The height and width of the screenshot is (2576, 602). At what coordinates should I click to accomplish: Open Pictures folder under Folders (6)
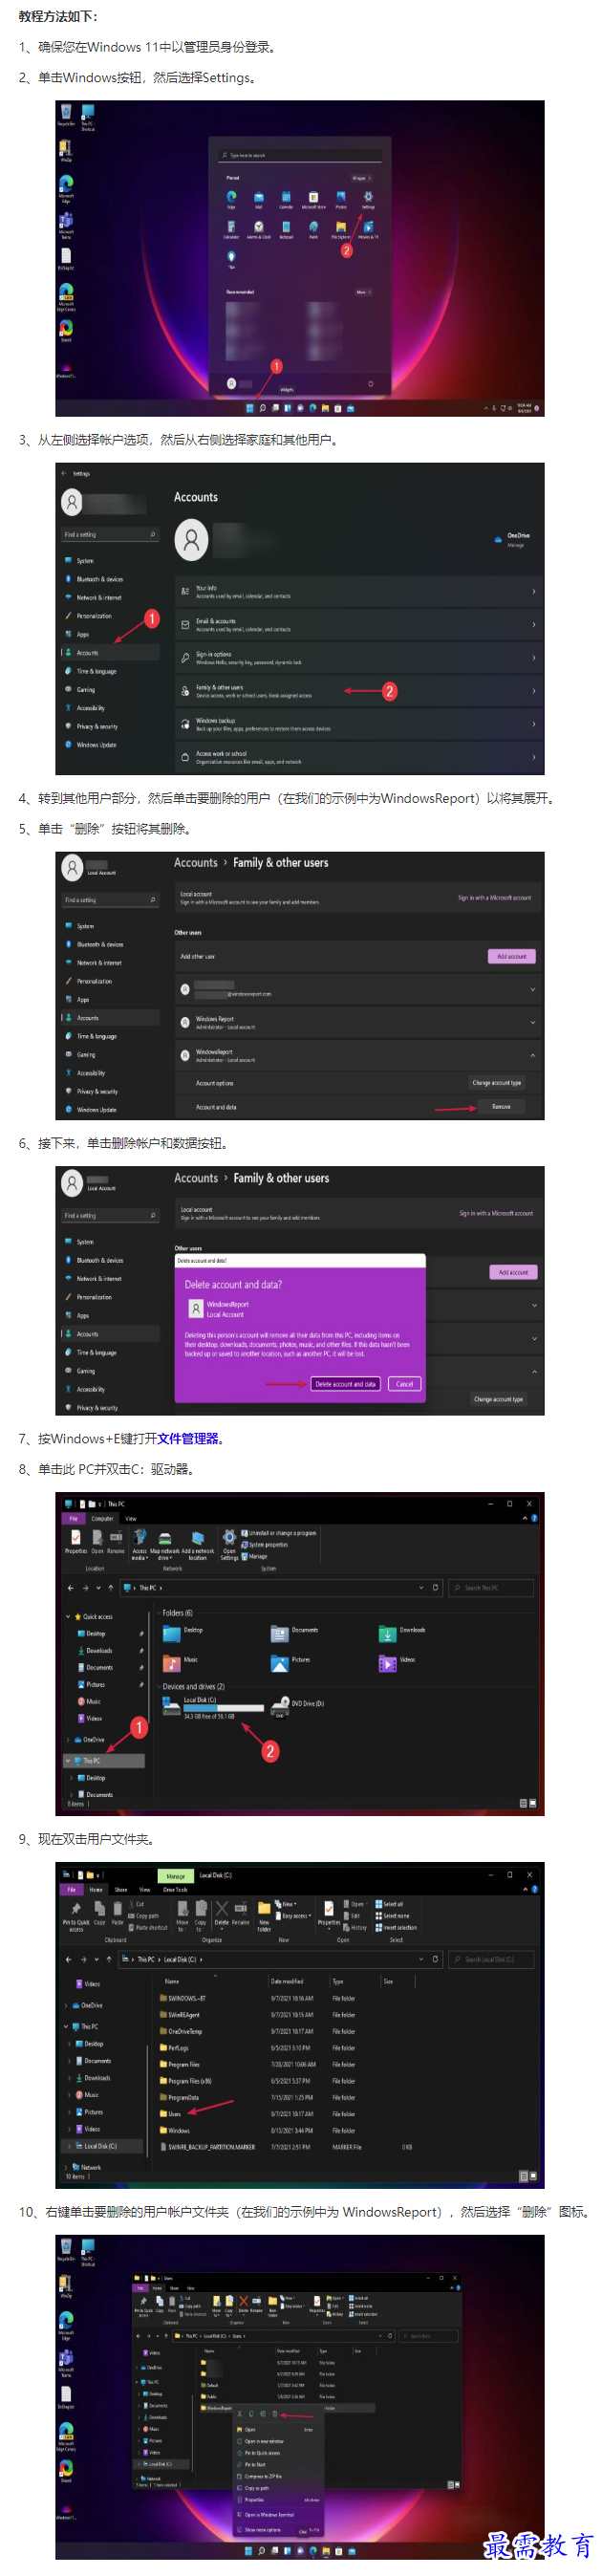pos(290,1662)
